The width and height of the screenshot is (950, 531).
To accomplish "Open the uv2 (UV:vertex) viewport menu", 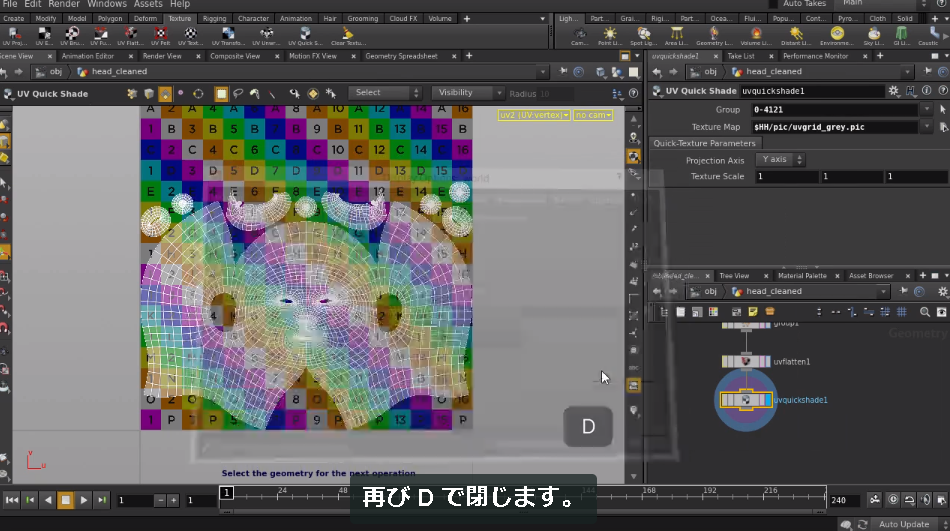I will click(534, 115).
